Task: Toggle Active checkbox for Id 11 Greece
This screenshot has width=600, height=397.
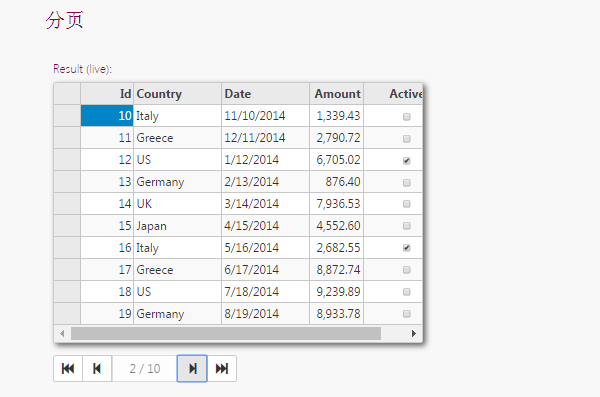Action: pyautogui.click(x=407, y=138)
